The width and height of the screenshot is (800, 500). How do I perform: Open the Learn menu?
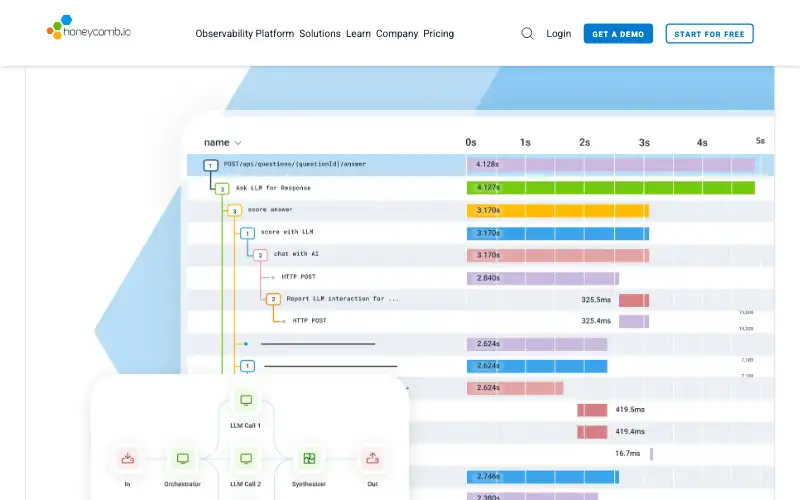[x=358, y=34]
